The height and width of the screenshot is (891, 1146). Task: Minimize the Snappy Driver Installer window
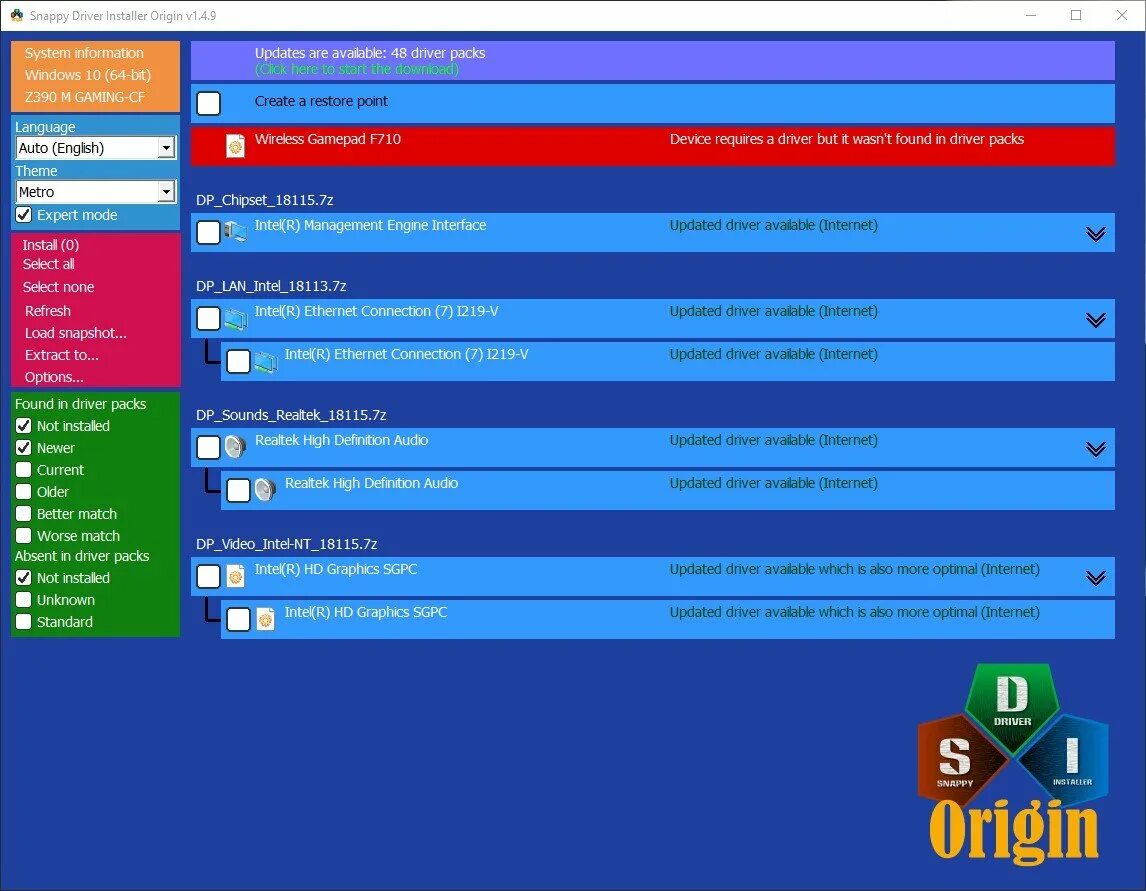(x=1031, y=15)
